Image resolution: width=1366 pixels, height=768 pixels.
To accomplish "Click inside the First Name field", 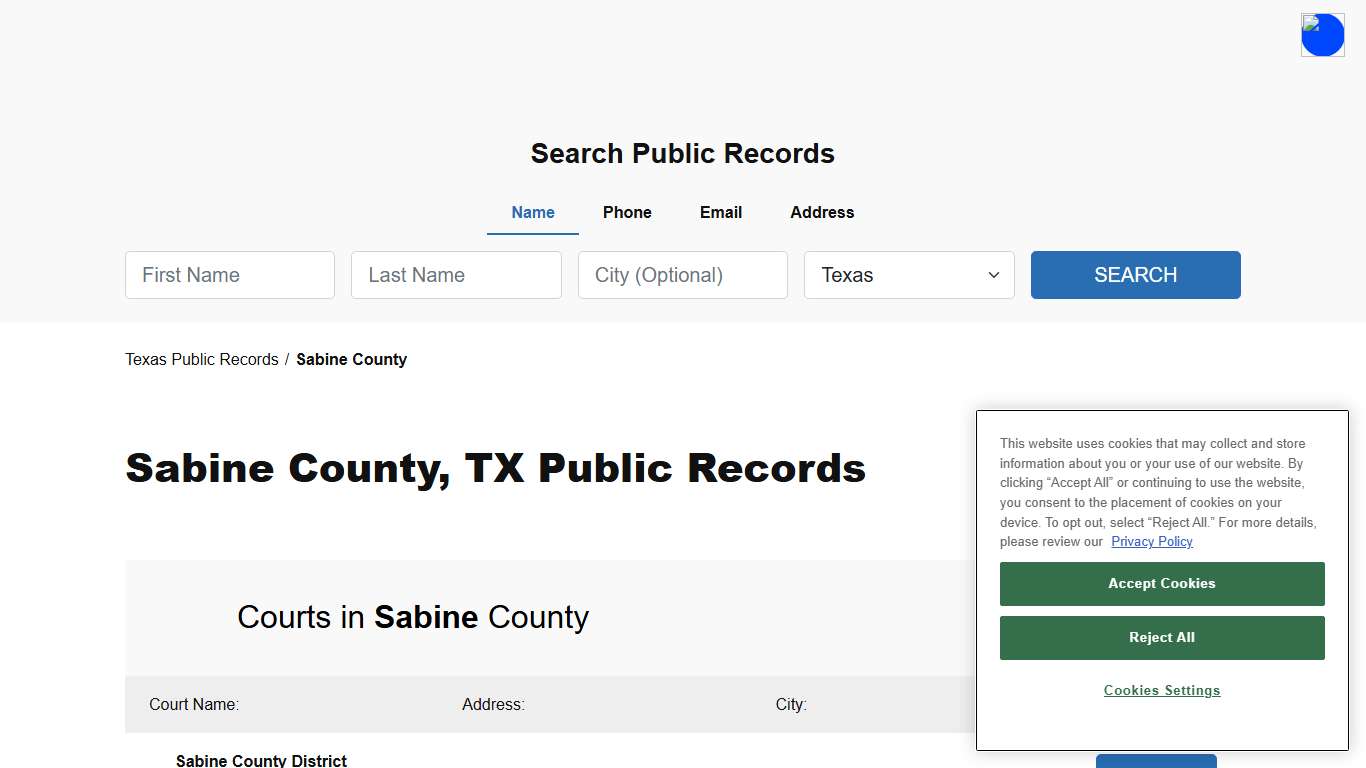I will 229,275.
